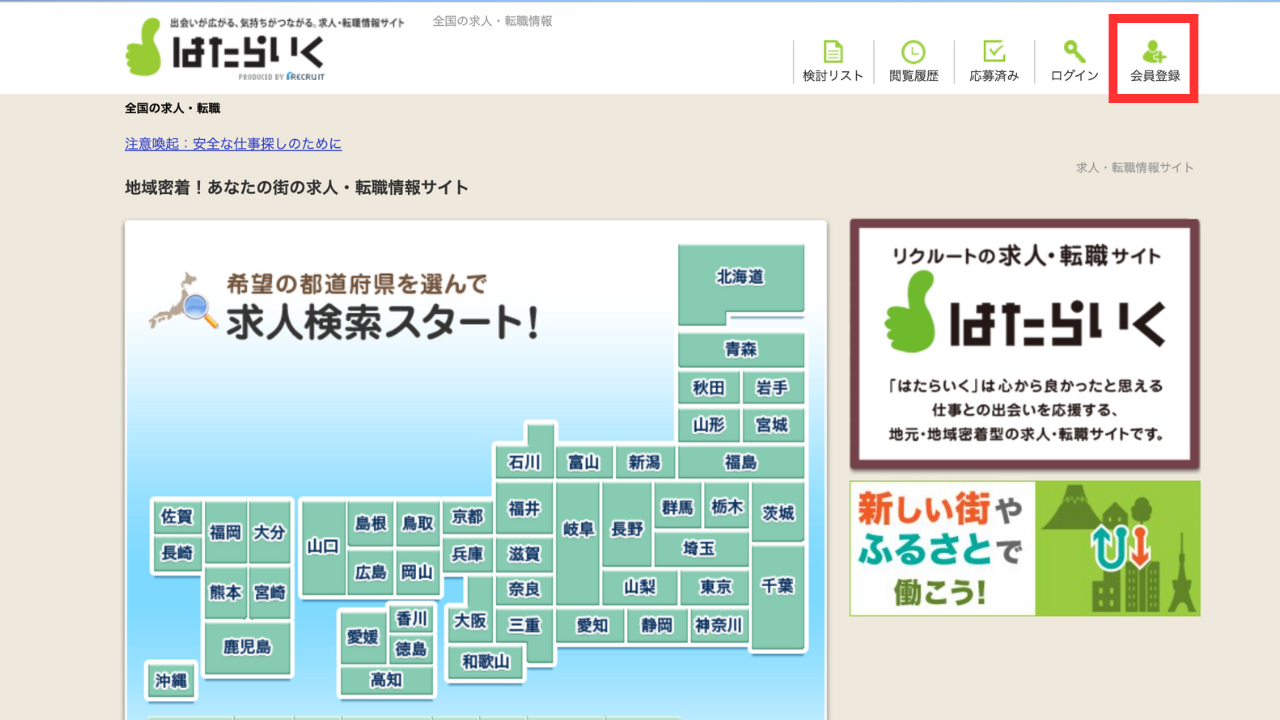Select 新潟 prefecture
The width and height of the screenshot is (1280, 720).
[645, 462]
